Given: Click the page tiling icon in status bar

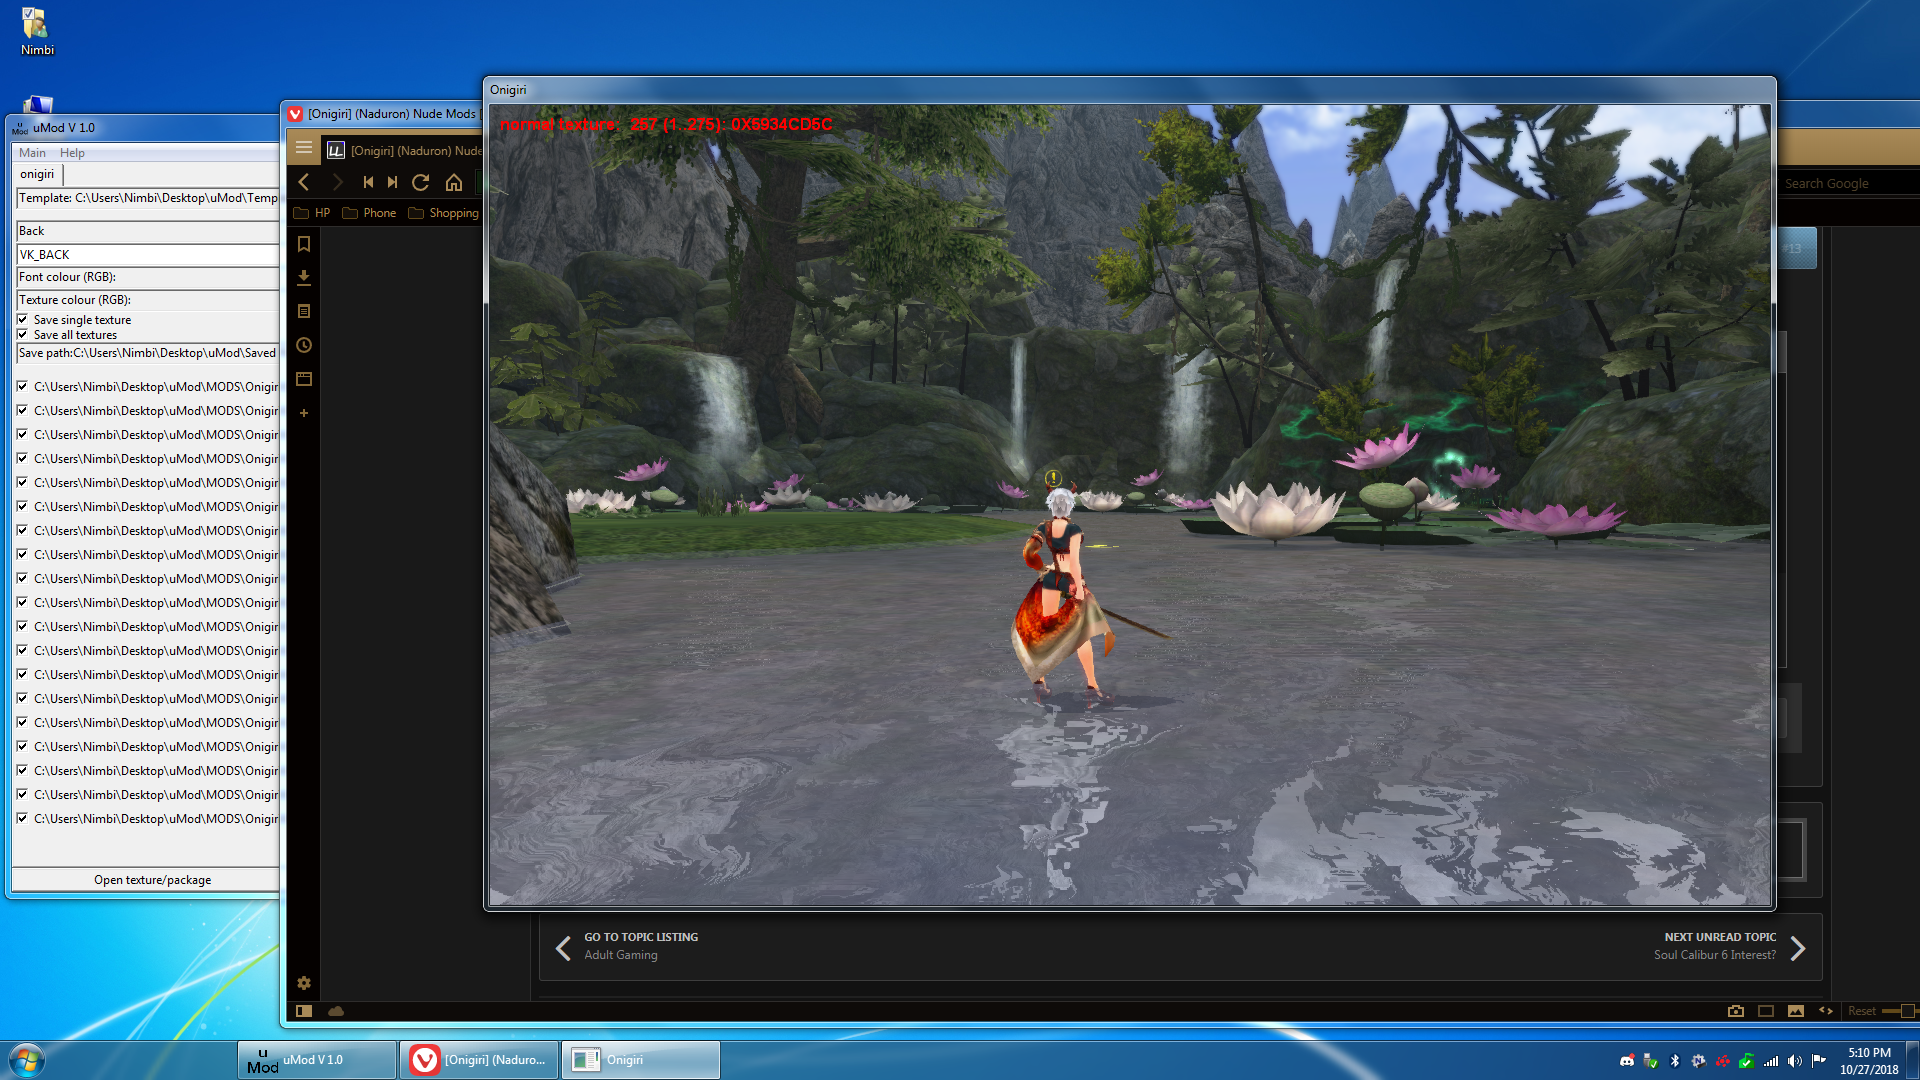Looking at the screenshot, I should [1766, 1011].
